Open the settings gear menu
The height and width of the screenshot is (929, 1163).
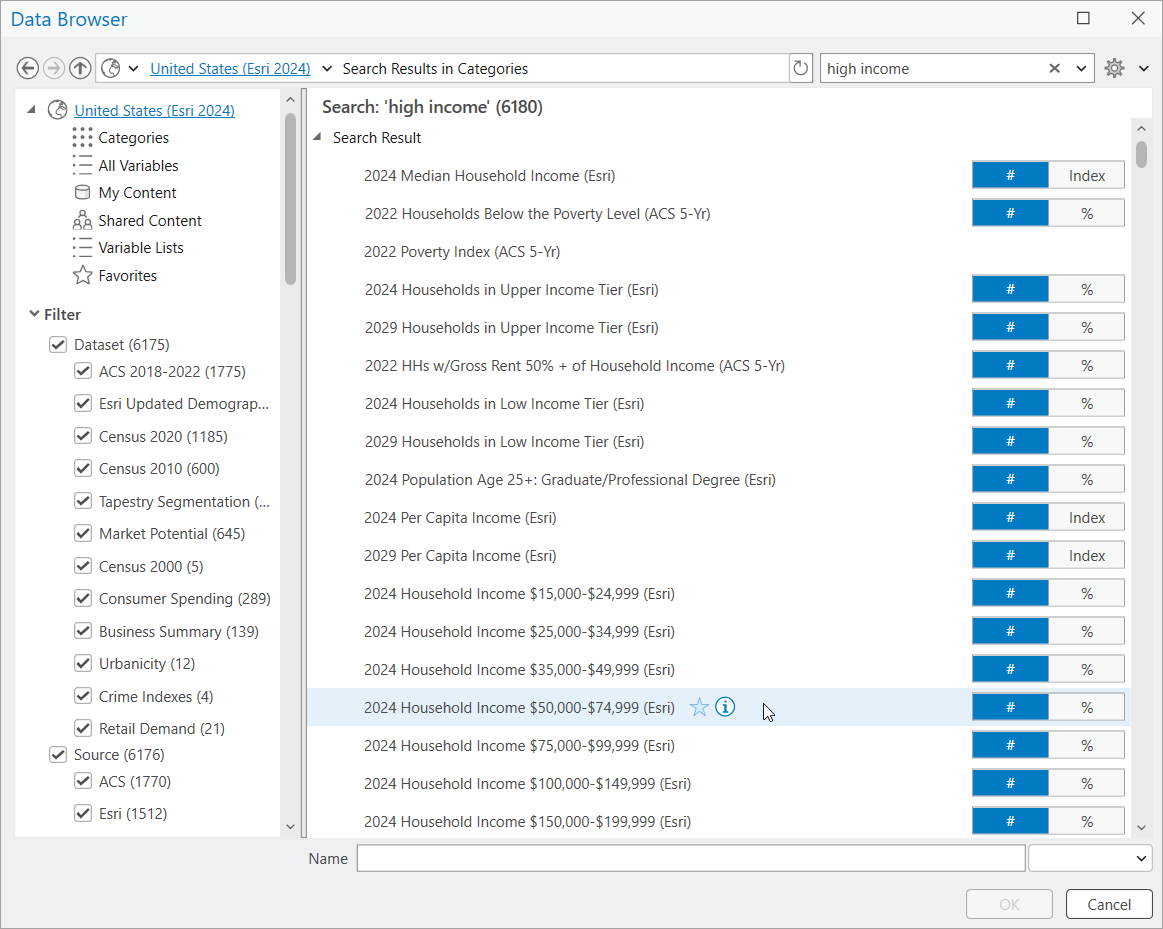click(x=1115, y=68)
